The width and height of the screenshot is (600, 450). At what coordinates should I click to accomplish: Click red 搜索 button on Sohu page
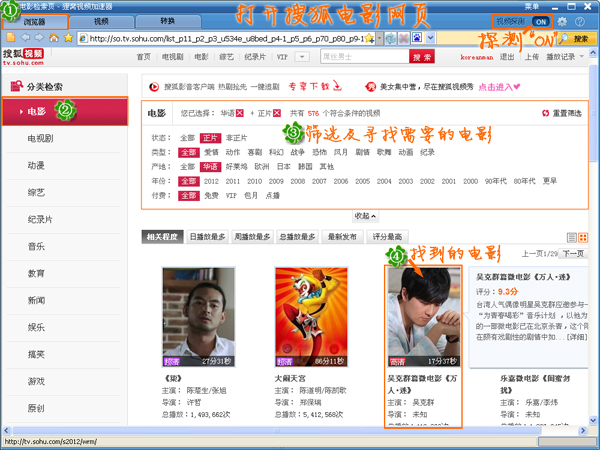coord(422,57)
